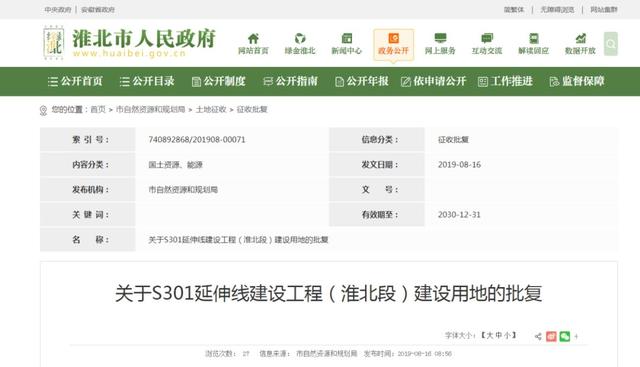Open the 公开目录 menu item
Screen dimensions: 640x367
[x=147, y=81]
